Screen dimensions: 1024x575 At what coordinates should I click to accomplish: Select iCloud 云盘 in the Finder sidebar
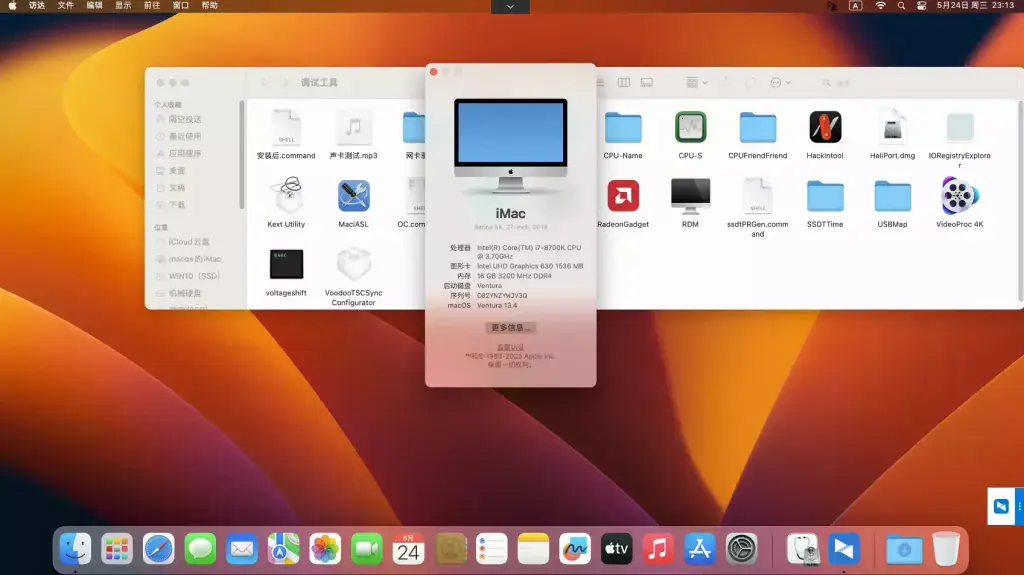point(189,241)
